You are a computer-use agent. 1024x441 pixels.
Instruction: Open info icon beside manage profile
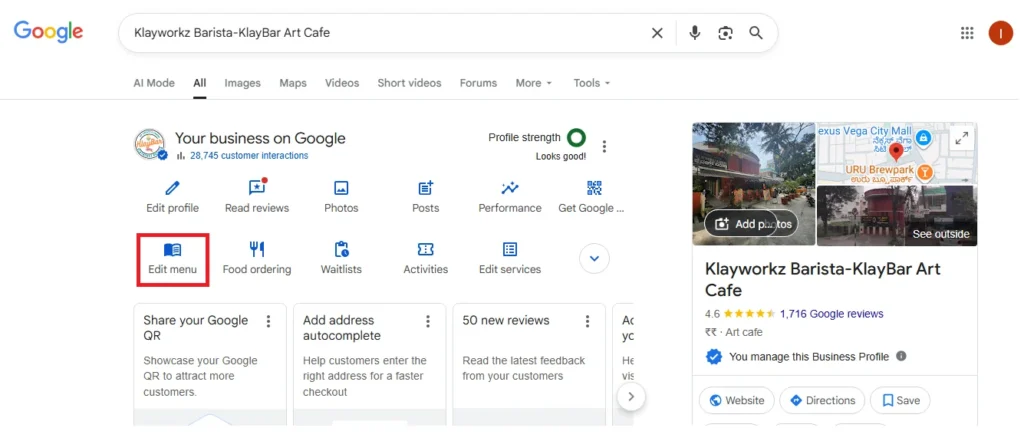tap(901, 356)
